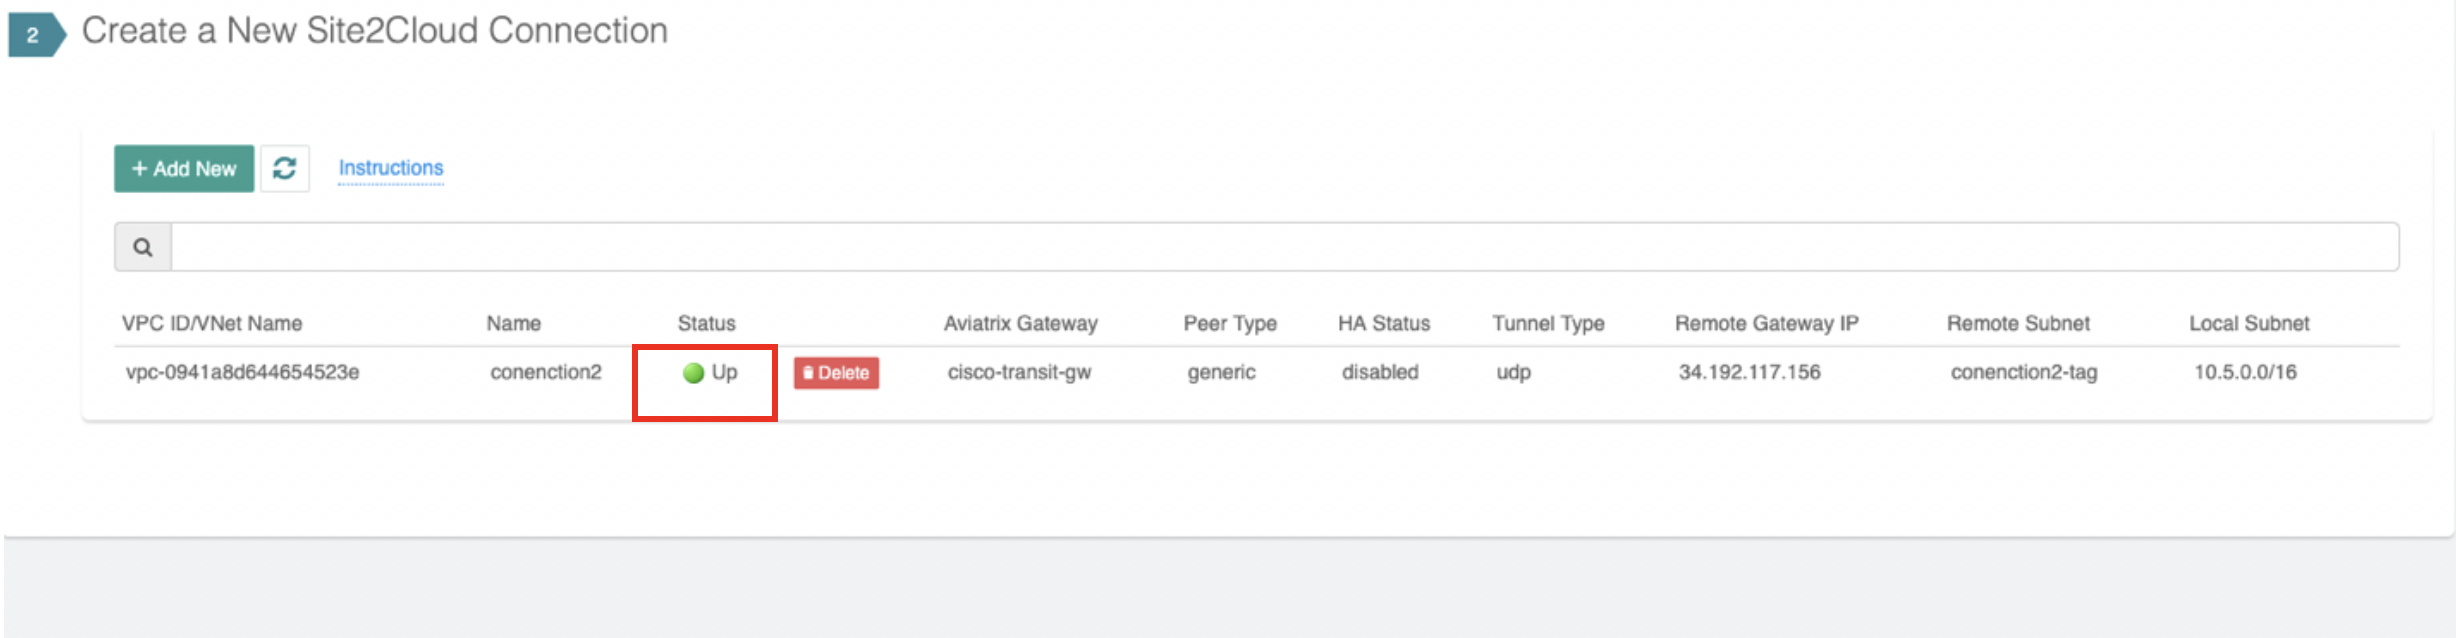Click the Tunnel Type column header
The height and width of the screenshot is (638, 2456).
coord(1548,324)
